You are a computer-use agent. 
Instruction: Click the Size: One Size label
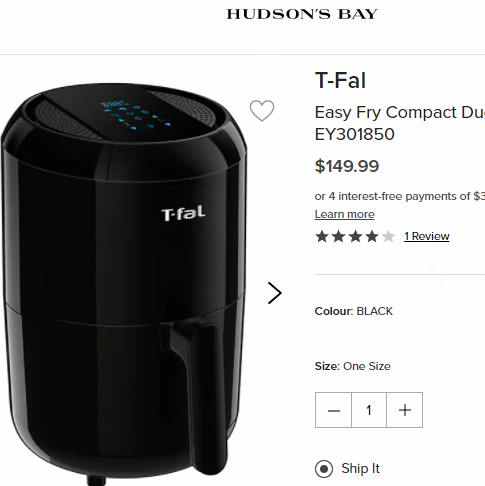pos(353,366)
